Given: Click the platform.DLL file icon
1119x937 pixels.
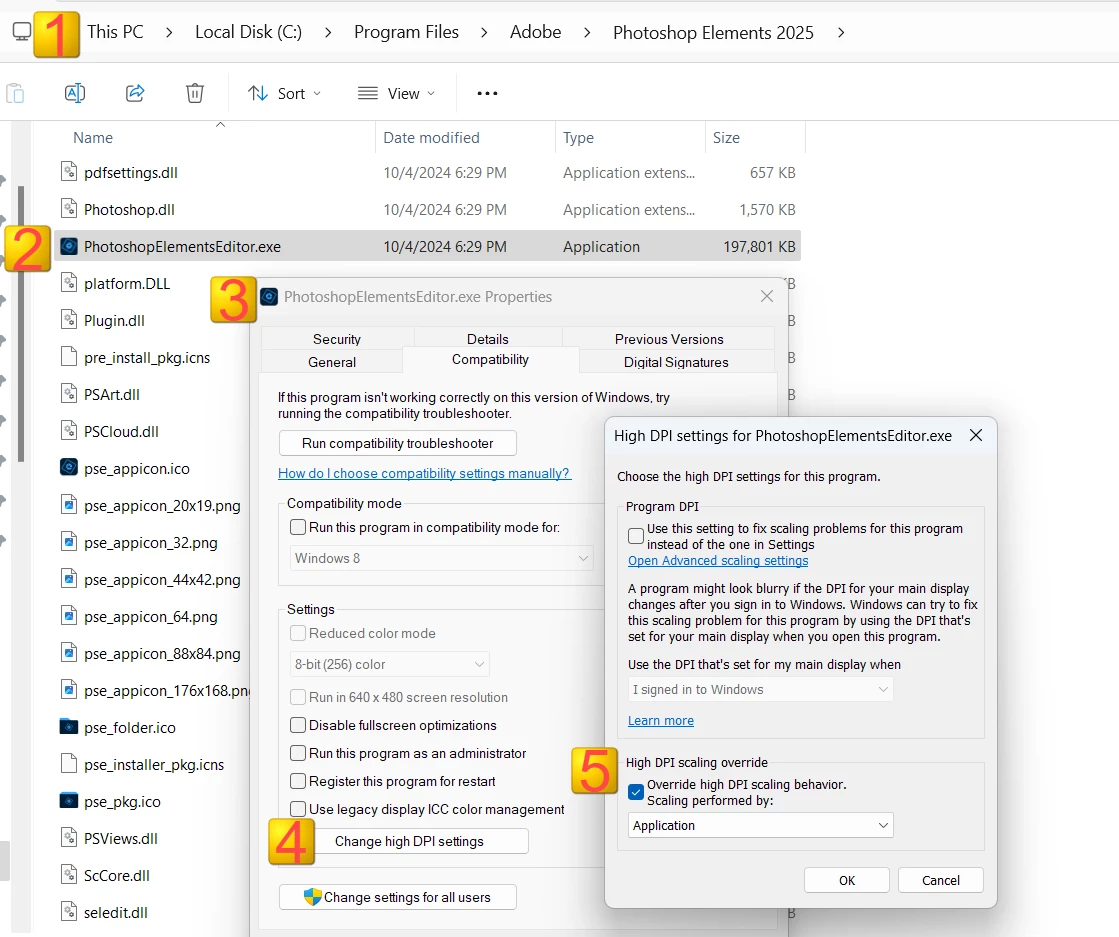Looking at the screenshot, I should click(69, 283).
